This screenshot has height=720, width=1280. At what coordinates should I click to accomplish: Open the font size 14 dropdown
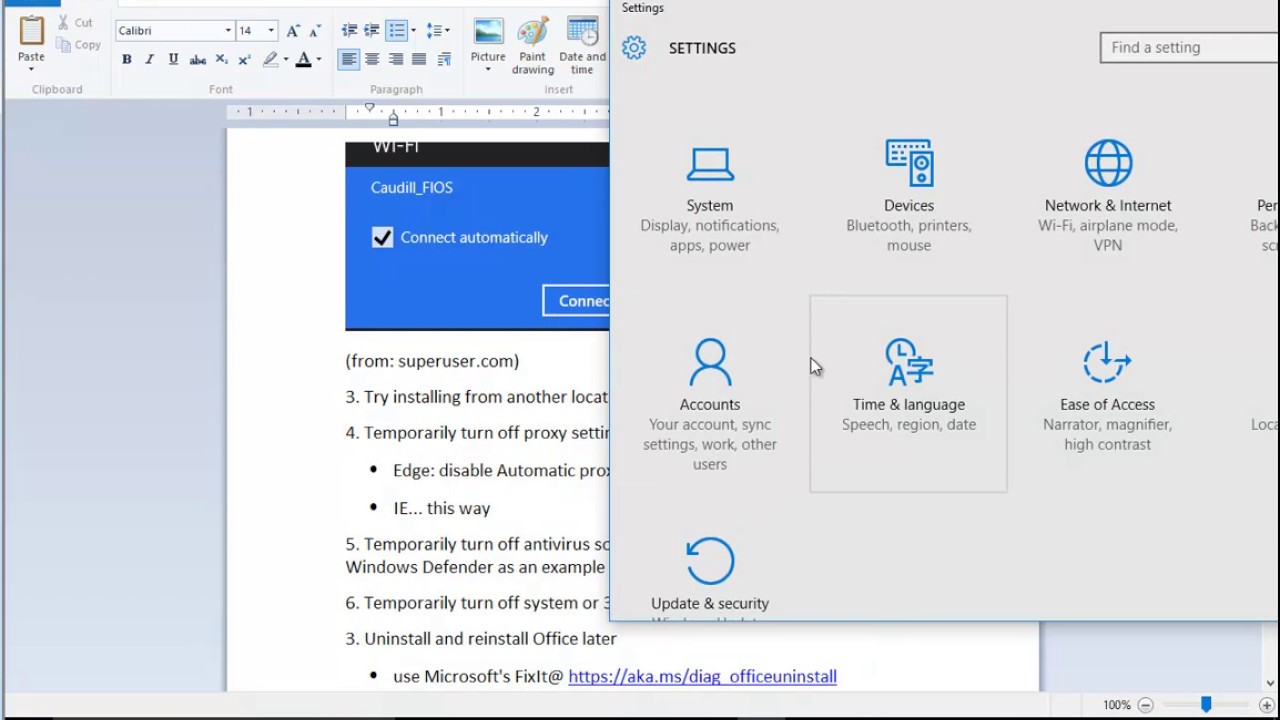[270, 31]
